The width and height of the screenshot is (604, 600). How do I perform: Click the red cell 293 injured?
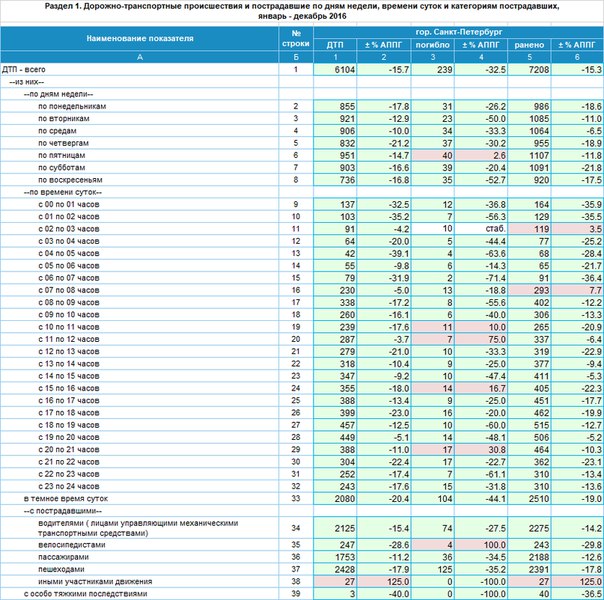click(530, 290)
